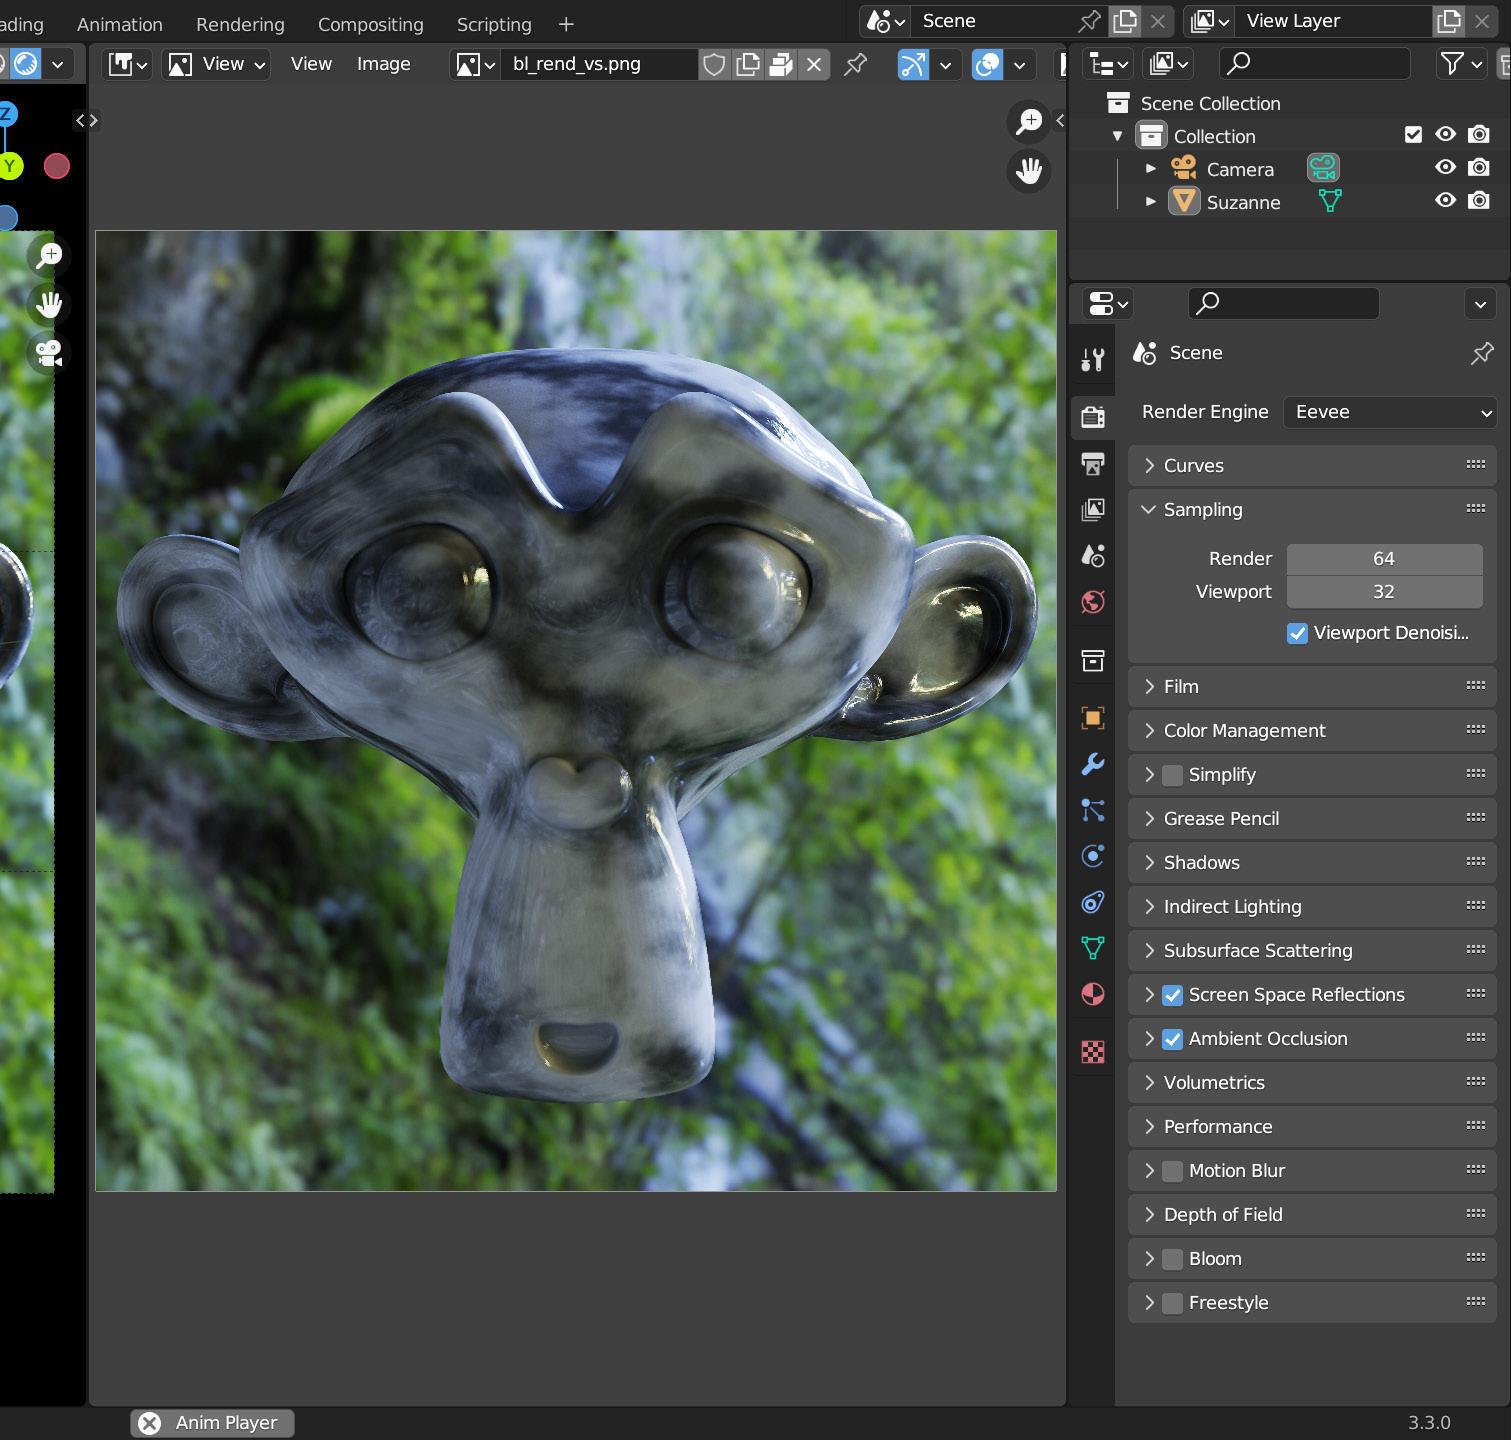1511x1440 pixels.
Task: Click the Viewport samples slider
Action: (x=1384, y=591)
